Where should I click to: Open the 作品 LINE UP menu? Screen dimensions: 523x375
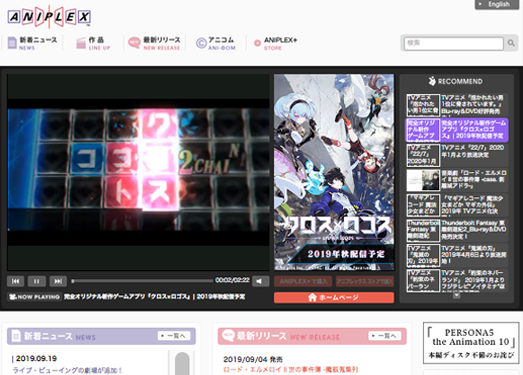(x=93, y=43)
